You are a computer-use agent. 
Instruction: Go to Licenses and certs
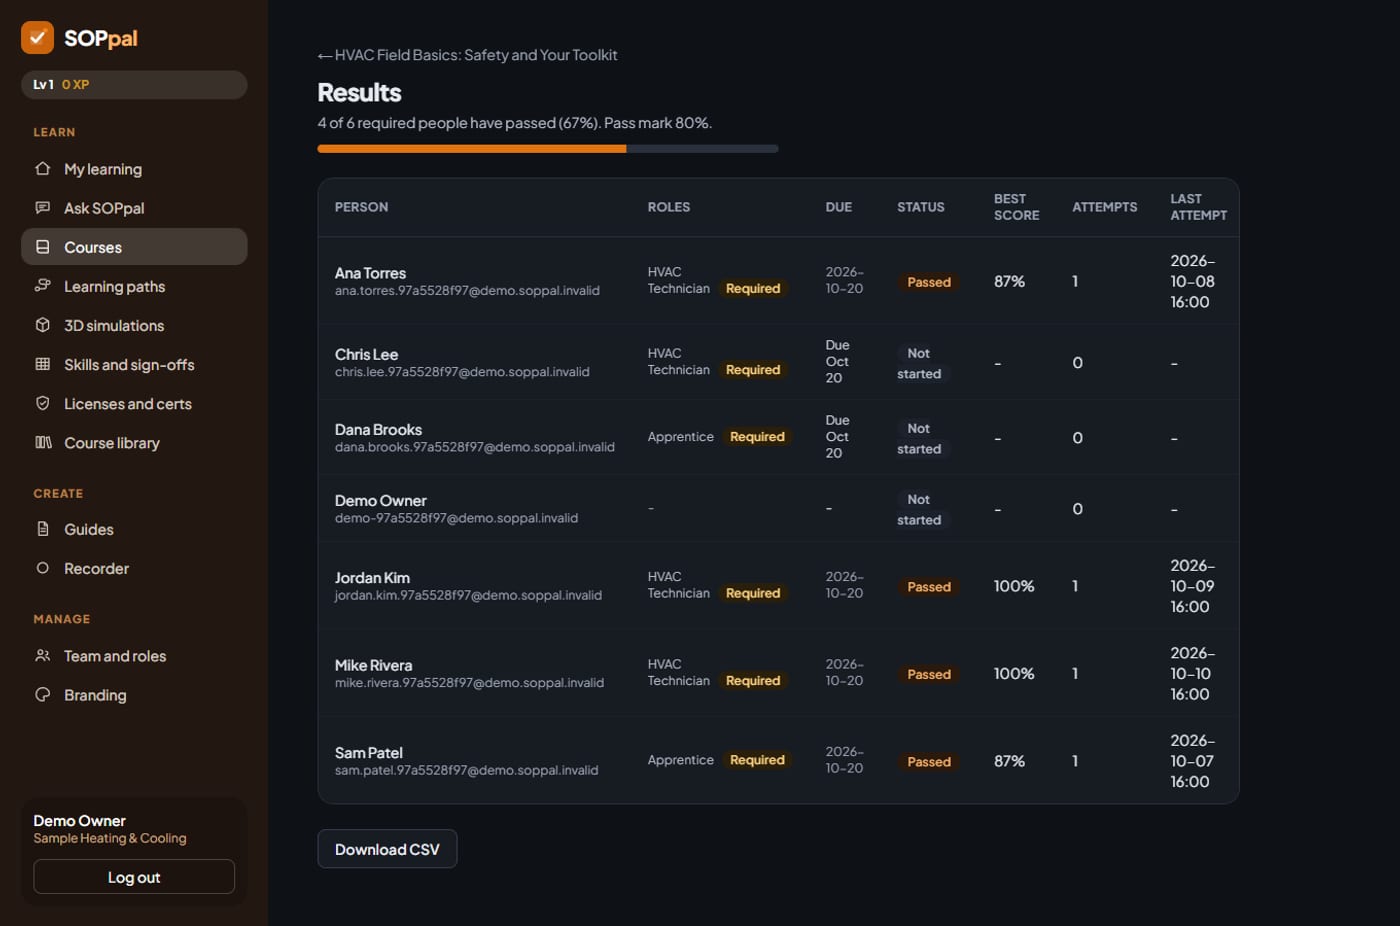pyautogui.click(x=134, y=403)
